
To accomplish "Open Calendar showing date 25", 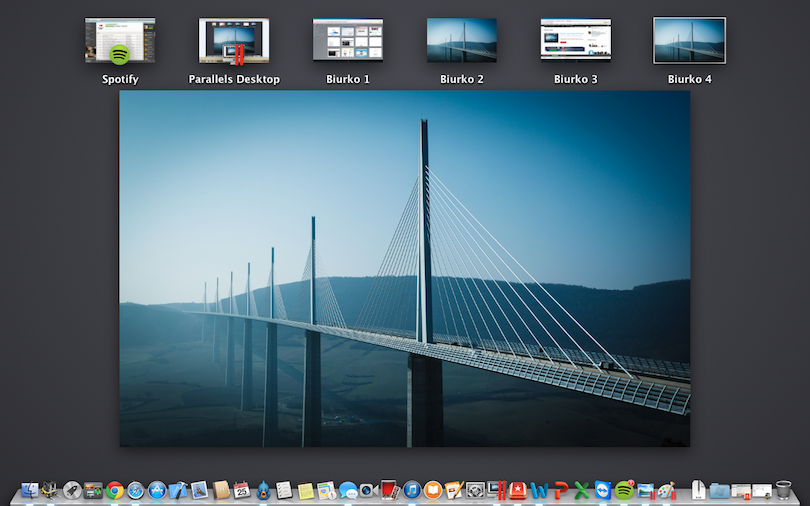I will (241, 490).
